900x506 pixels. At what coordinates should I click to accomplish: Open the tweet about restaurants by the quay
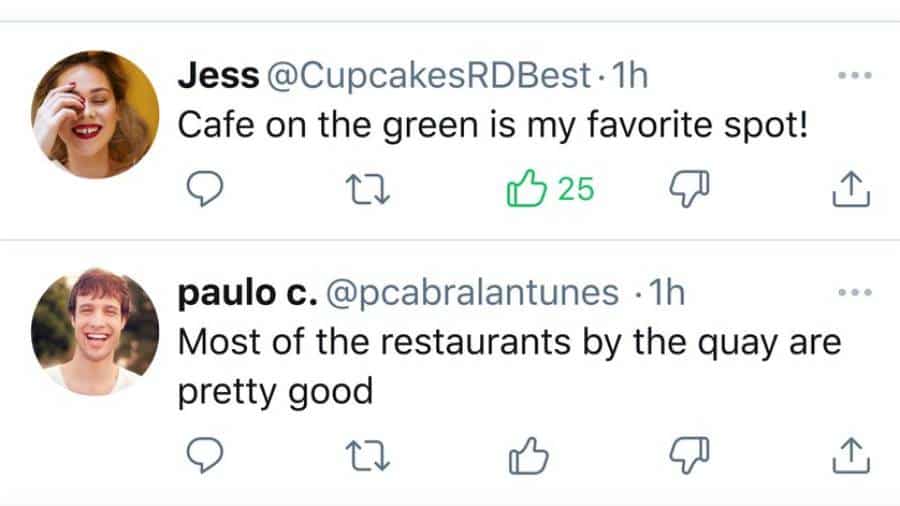coord(508,342)
